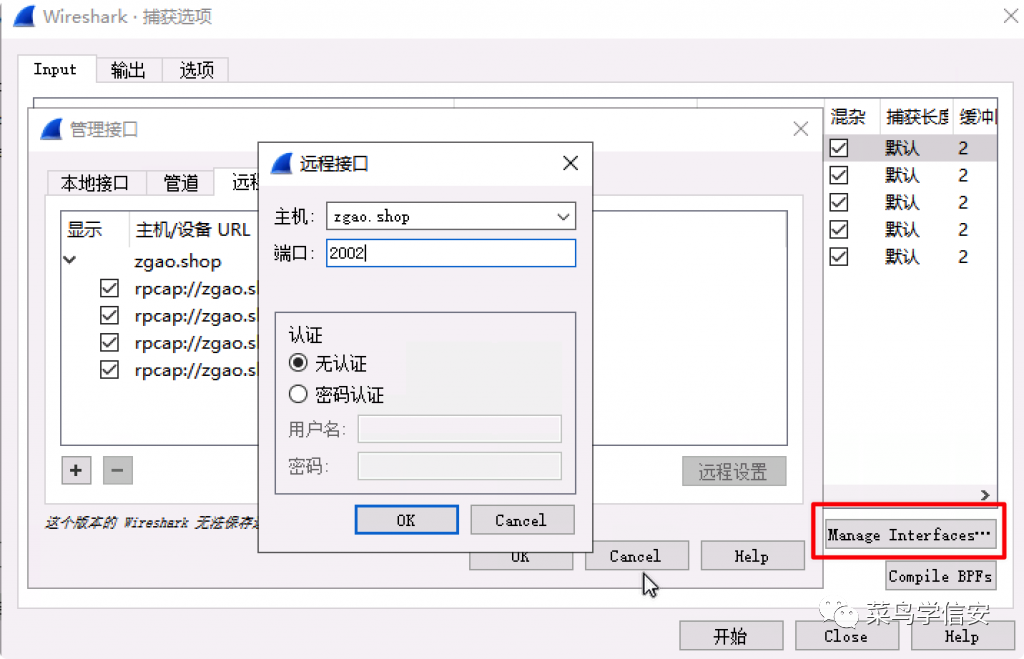This screenshot has width=1024, height=659.
Task: Switch to the 选项 tab
Action: [x=196, y=70]
